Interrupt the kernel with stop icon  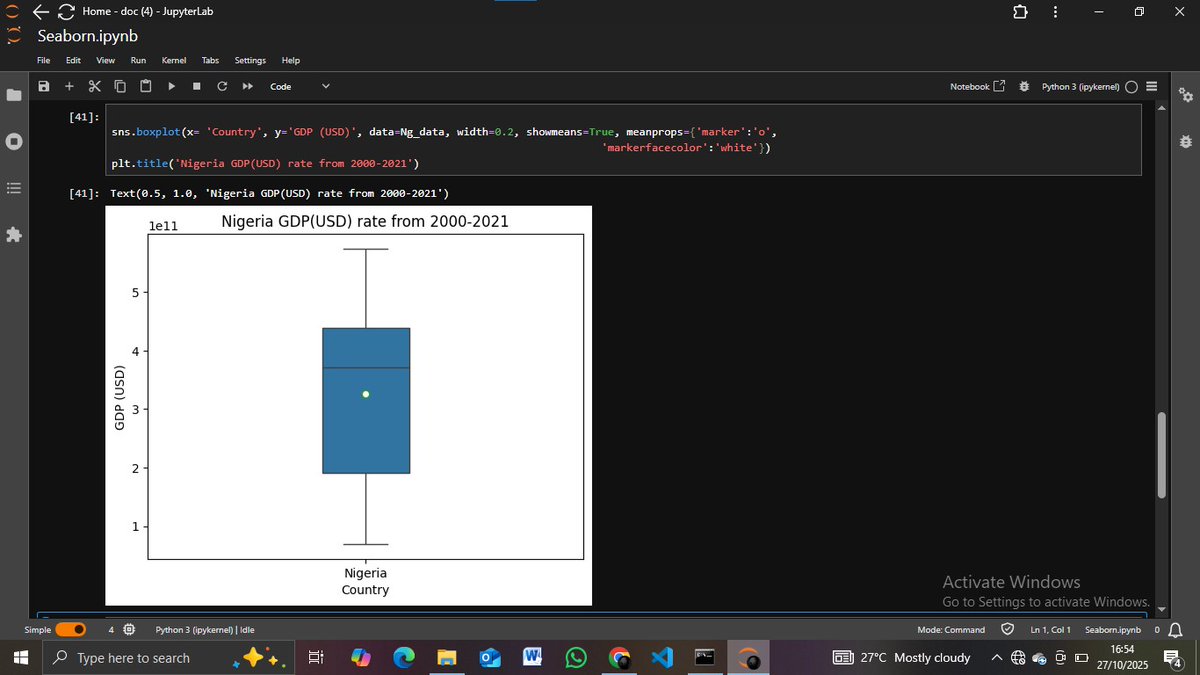coord(196,86)
